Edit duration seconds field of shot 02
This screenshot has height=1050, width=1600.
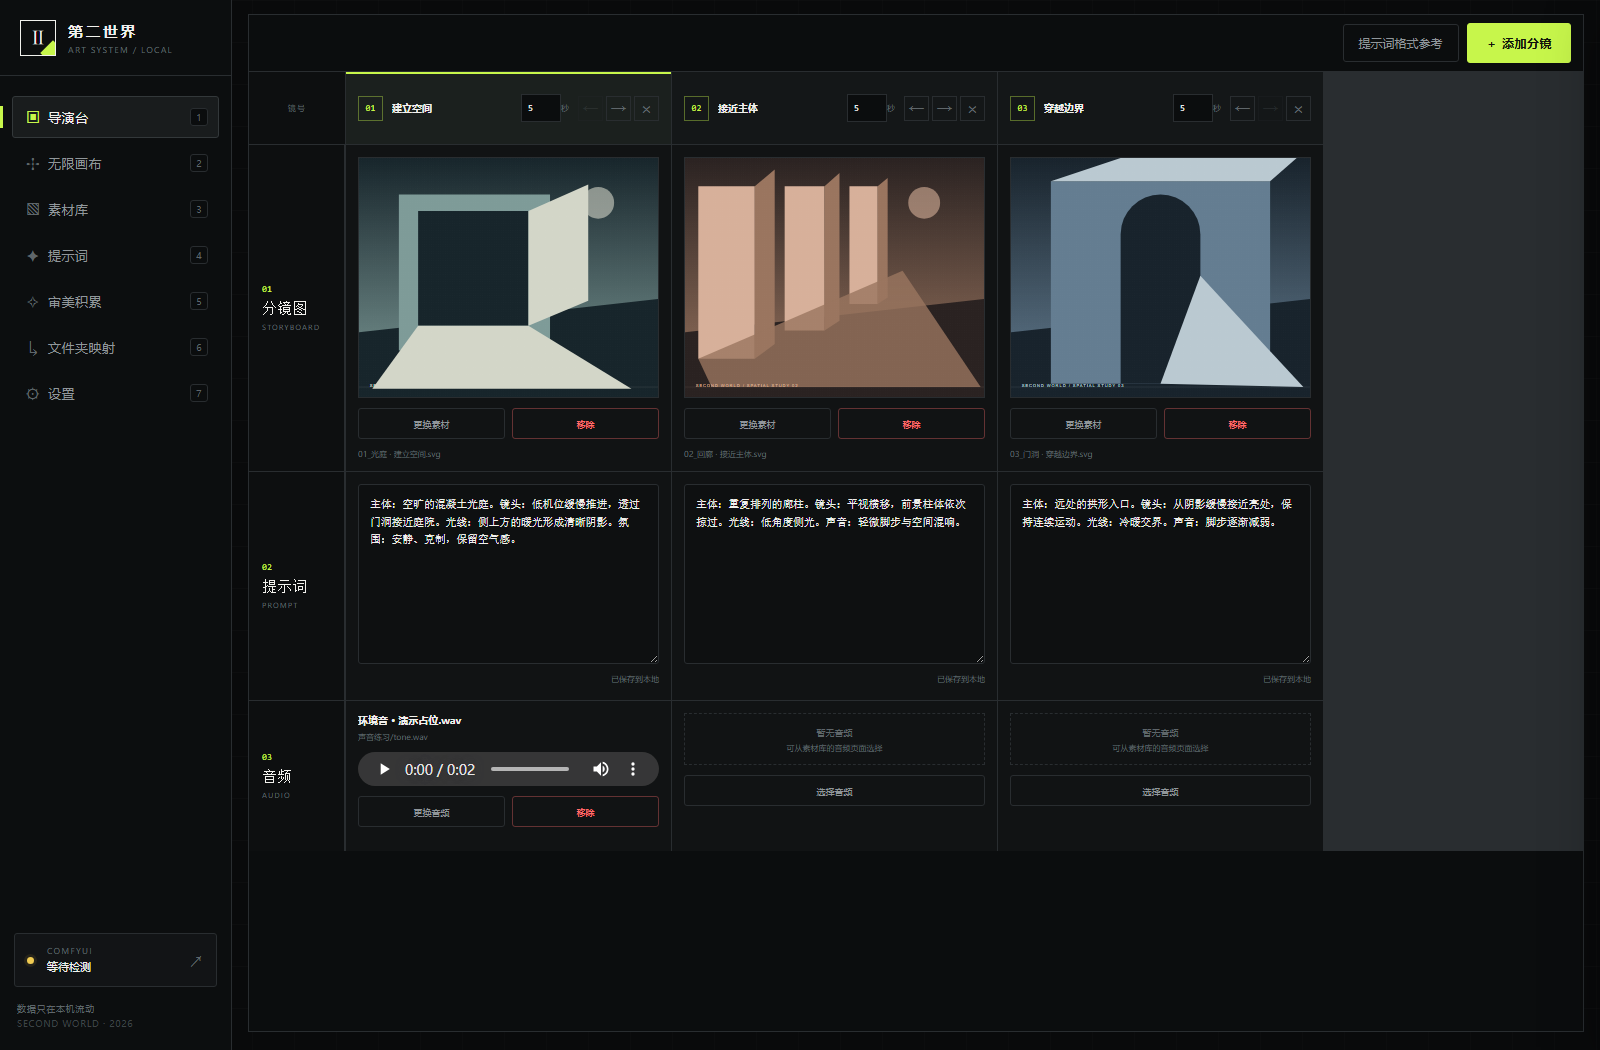(866, 108)
